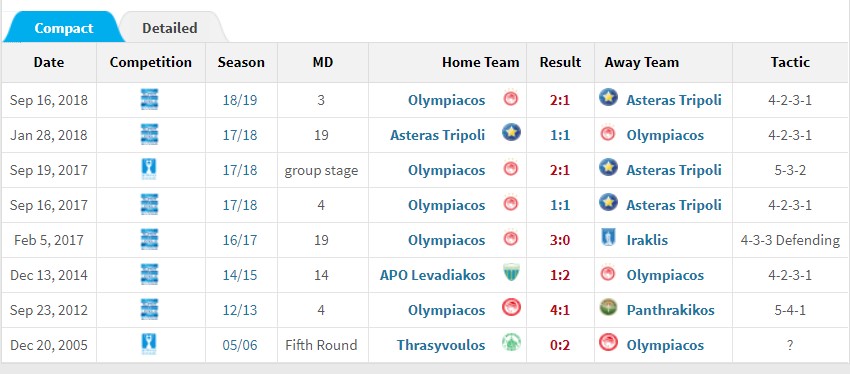This screenshot has width=850, height=374.
Task: Click the APO Levadiakos club crest
Action: (x=511, y=275)
